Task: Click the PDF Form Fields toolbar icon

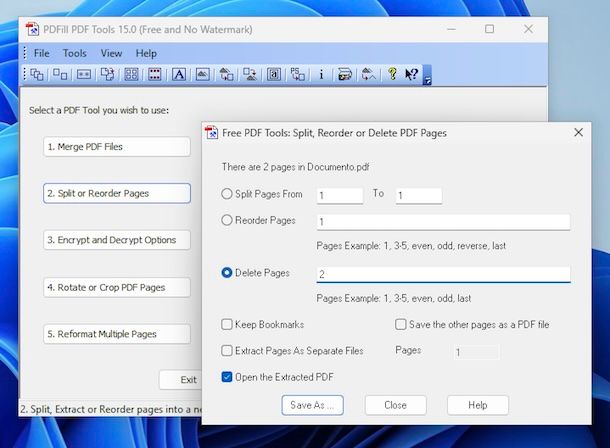Action: coord(273,74)
